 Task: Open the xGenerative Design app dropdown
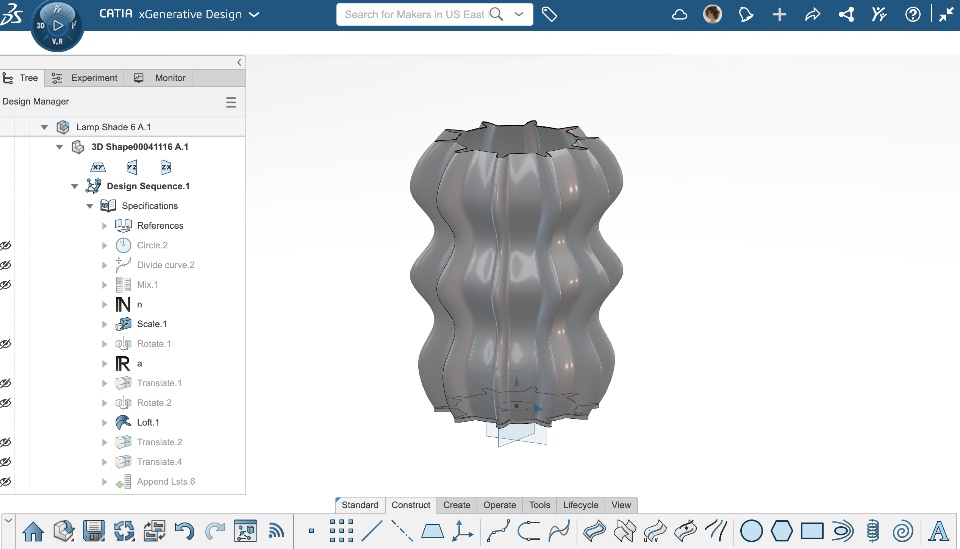click(x=254, y=15)
